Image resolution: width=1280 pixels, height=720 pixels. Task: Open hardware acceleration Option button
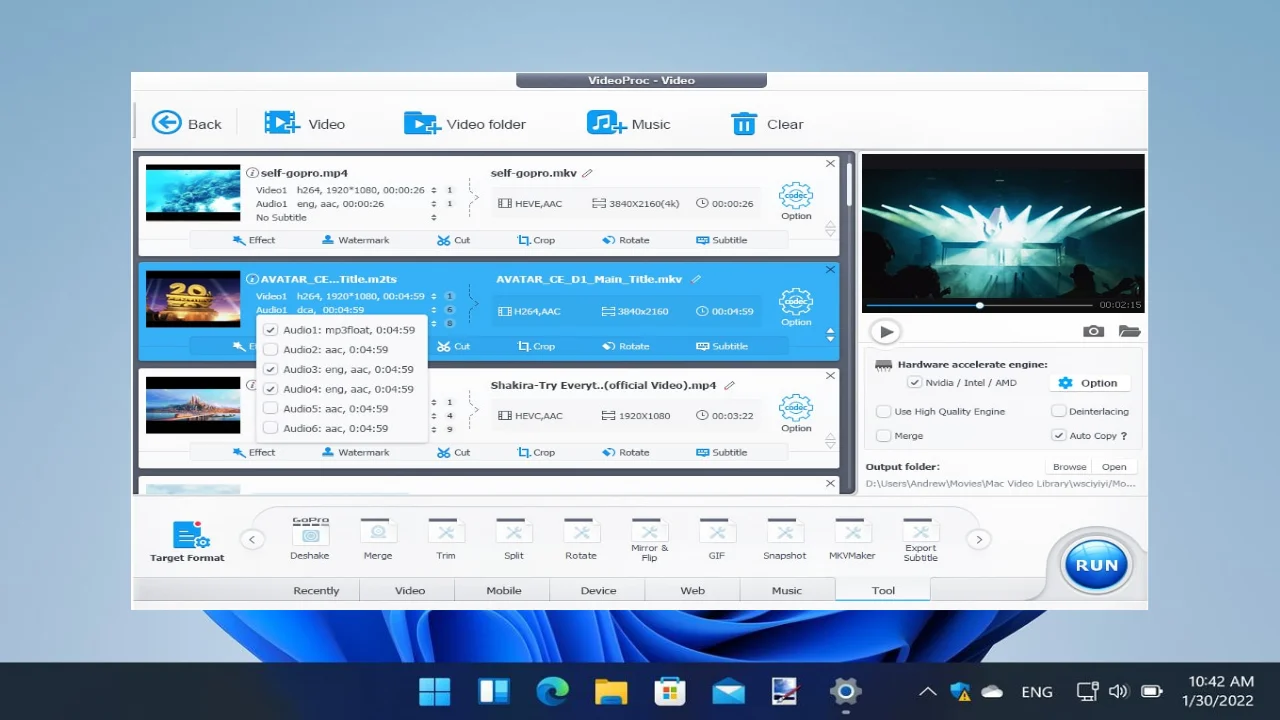click(x=1090, y=383)
